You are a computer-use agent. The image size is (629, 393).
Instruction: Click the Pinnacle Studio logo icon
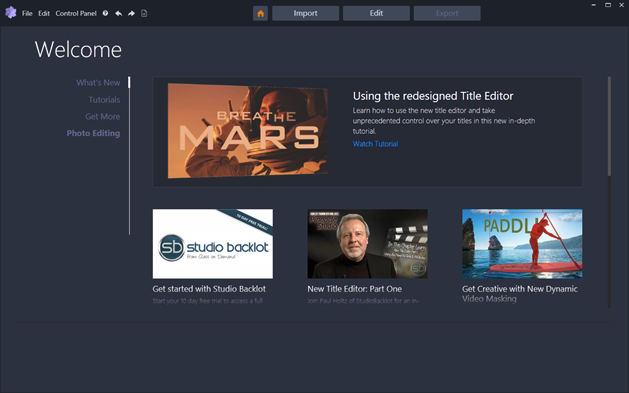point(11,13)
